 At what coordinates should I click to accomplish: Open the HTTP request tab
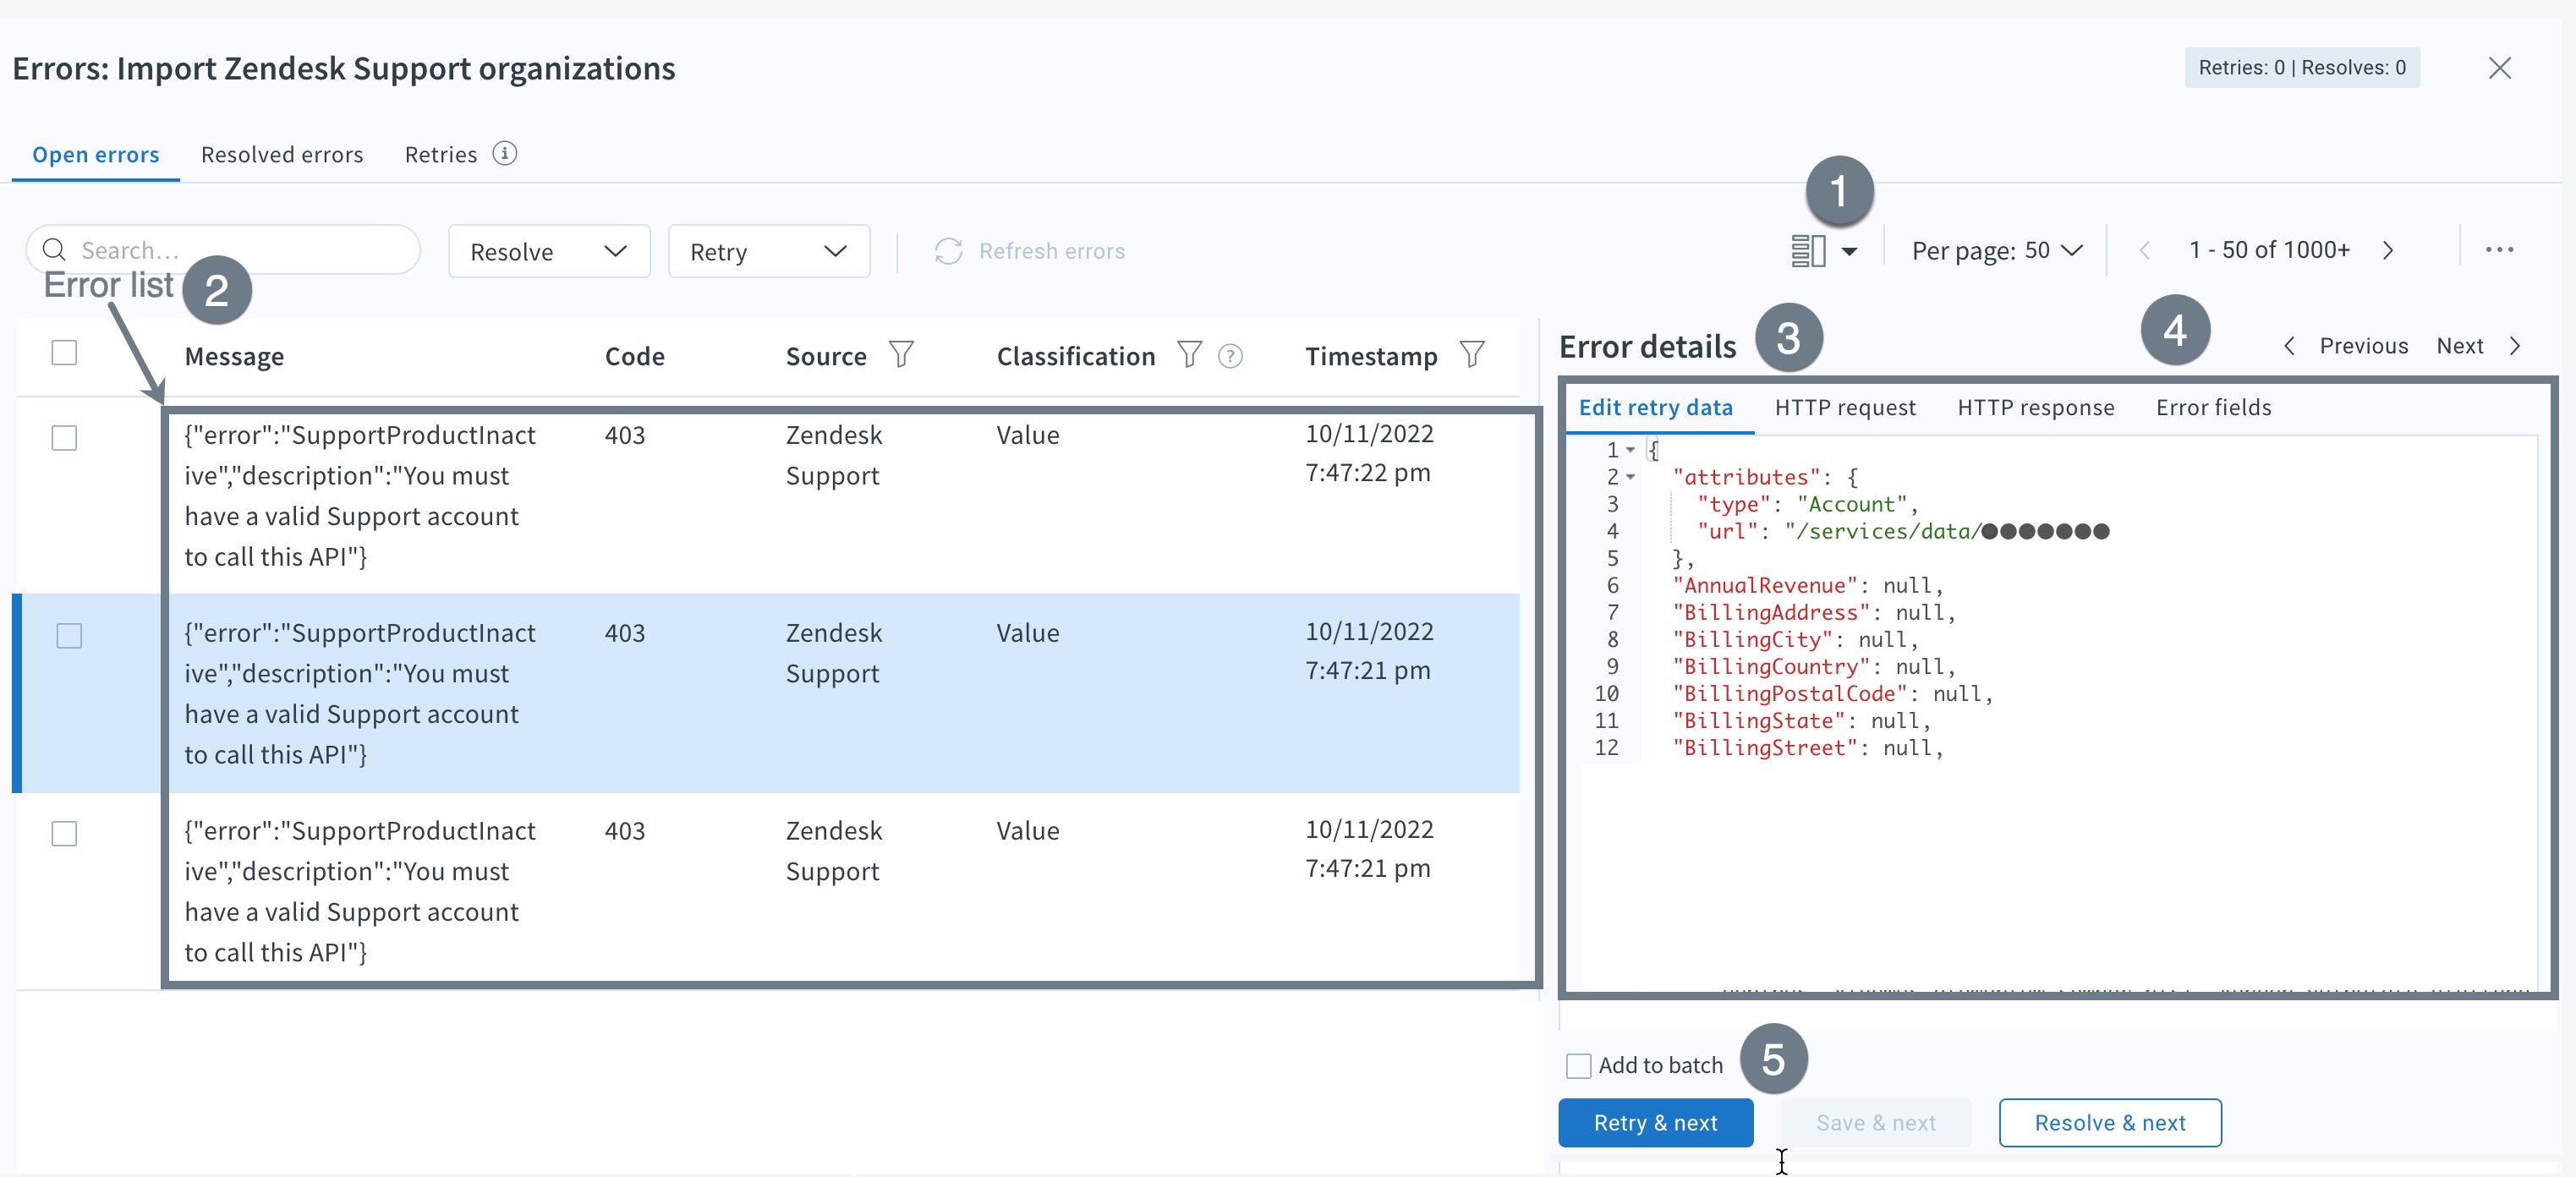(1845, 408)
